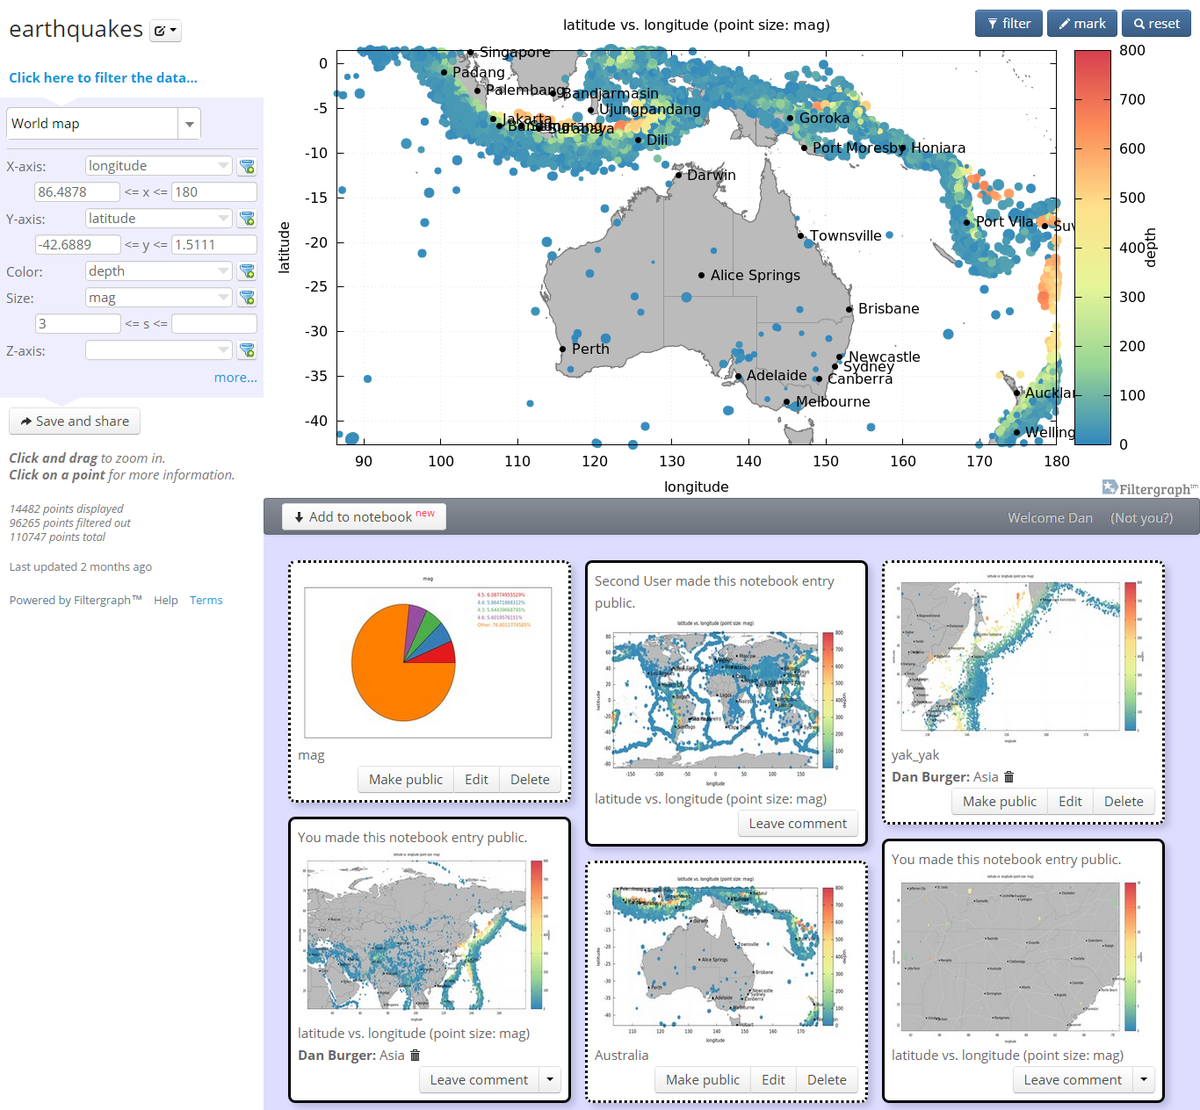
Task: Click the Color filter icon
Action: 247,272
